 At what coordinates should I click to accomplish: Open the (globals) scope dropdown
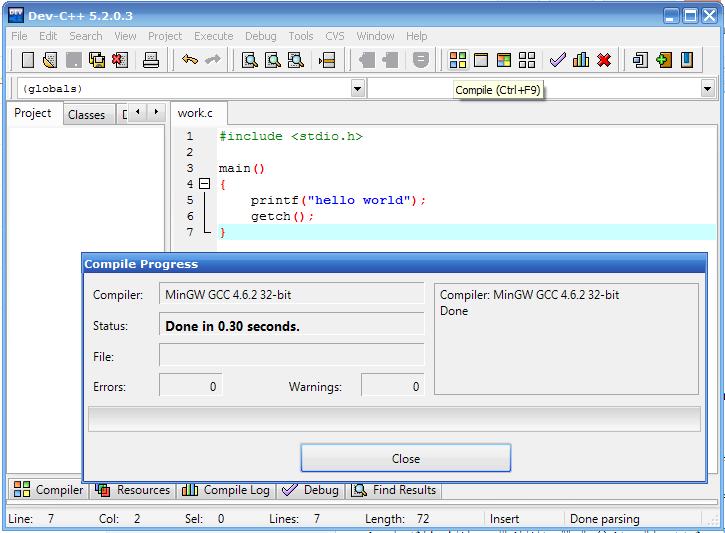pyautogui.click(x=357, y=88)
